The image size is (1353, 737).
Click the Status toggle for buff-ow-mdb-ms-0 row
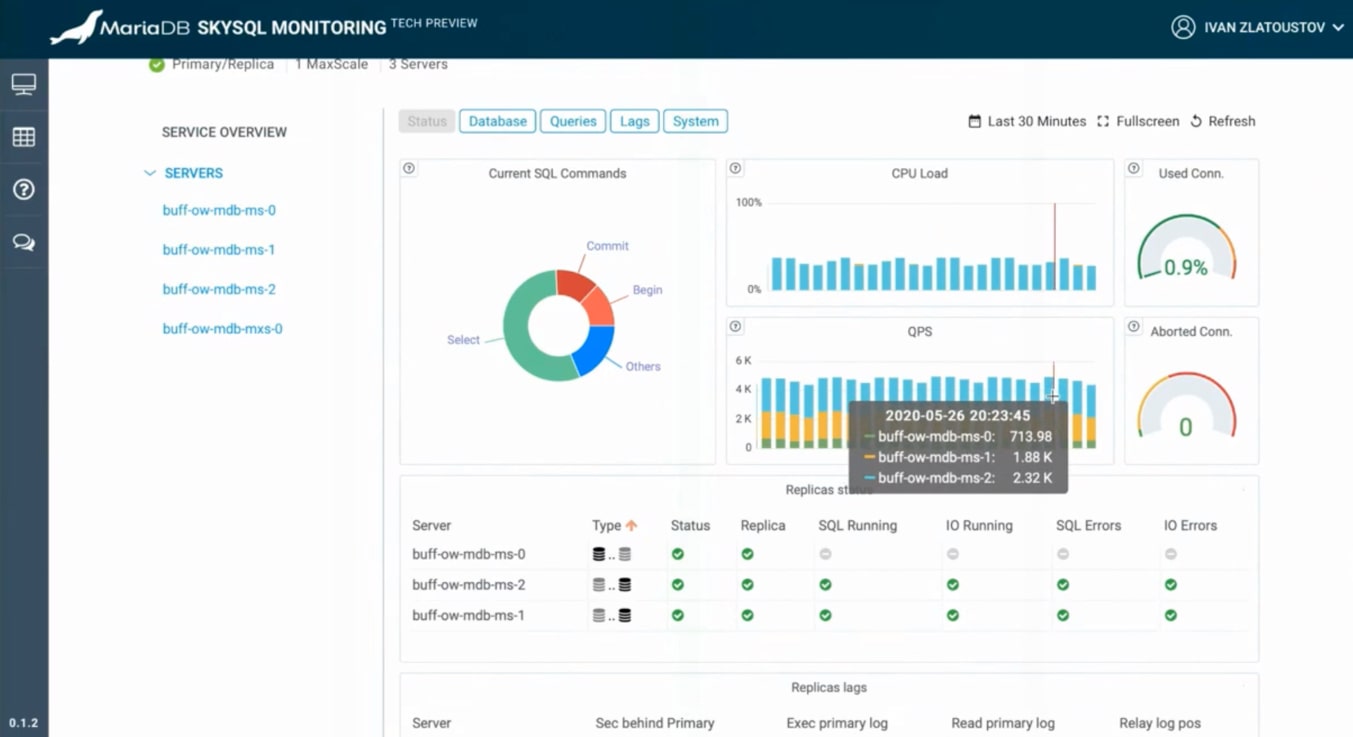[678, 553]
